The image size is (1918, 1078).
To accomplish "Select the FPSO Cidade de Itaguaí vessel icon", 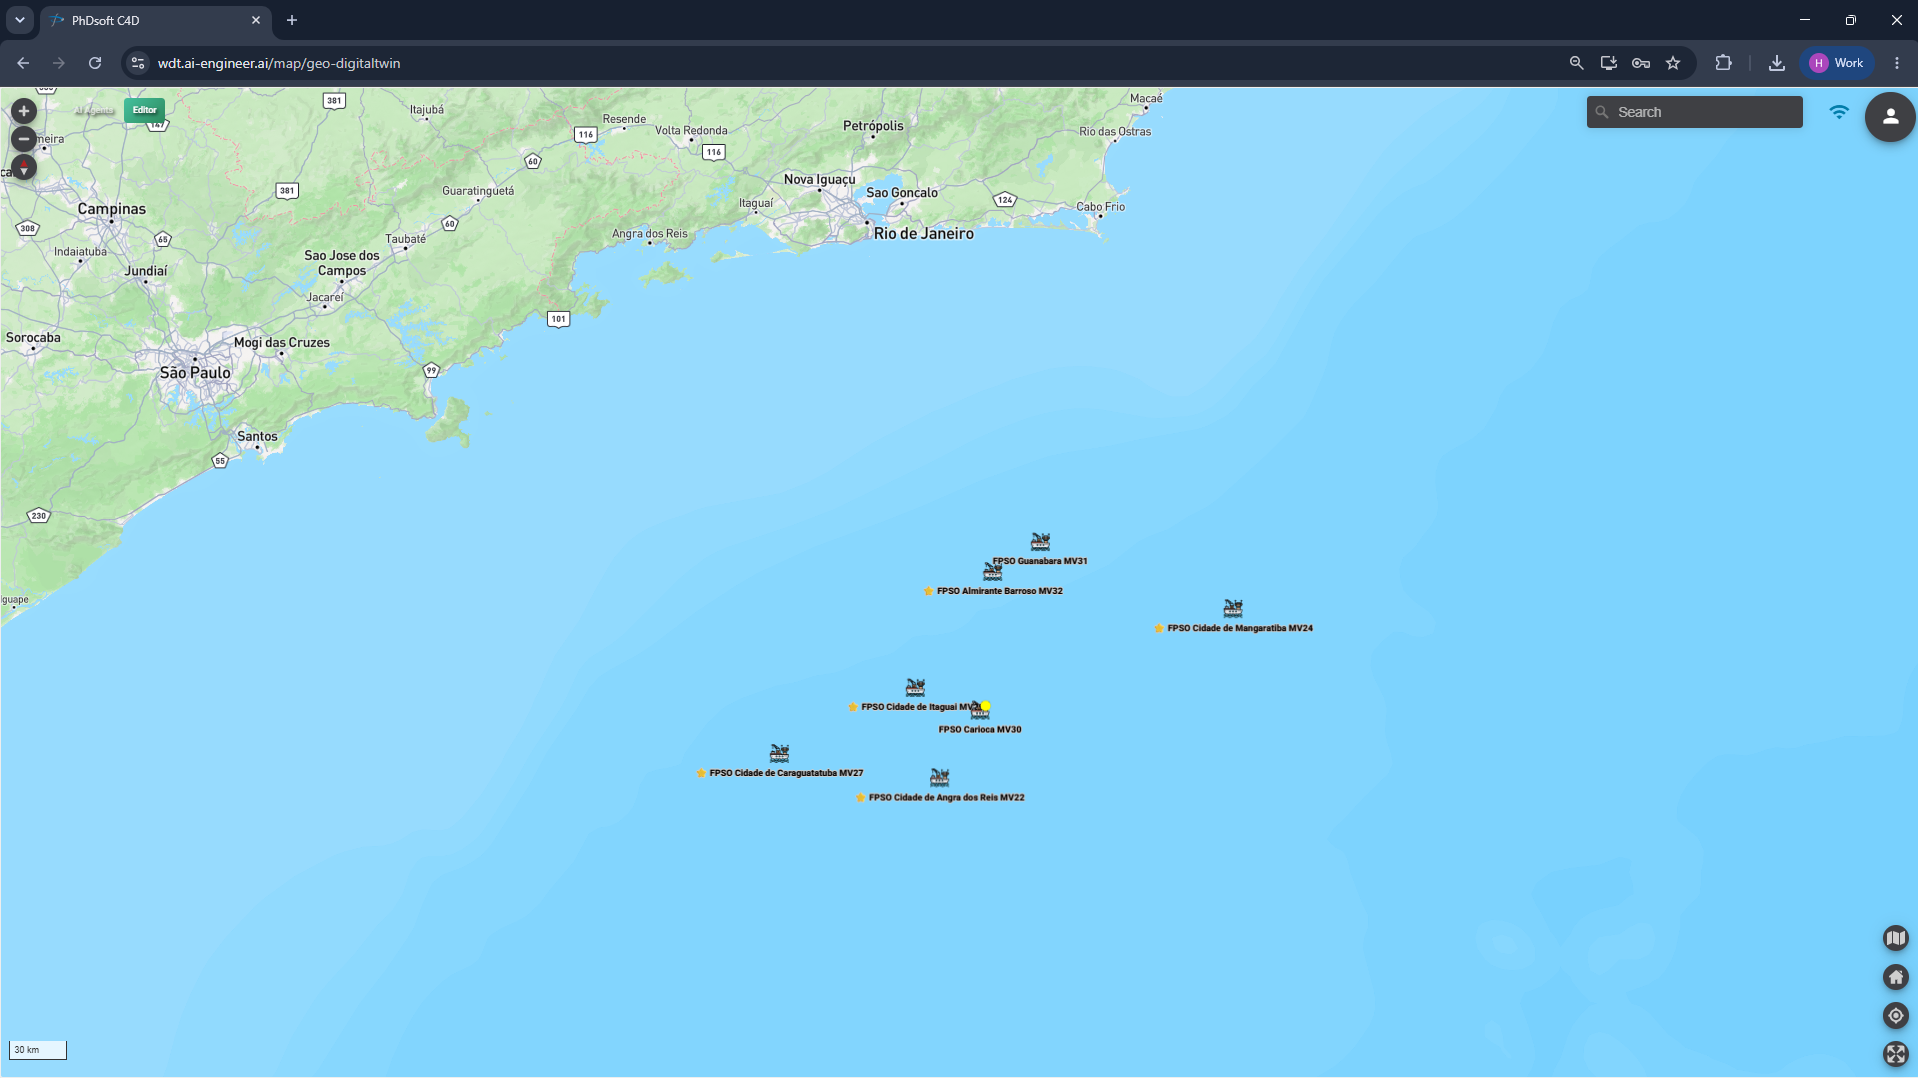I will point(915,688).
